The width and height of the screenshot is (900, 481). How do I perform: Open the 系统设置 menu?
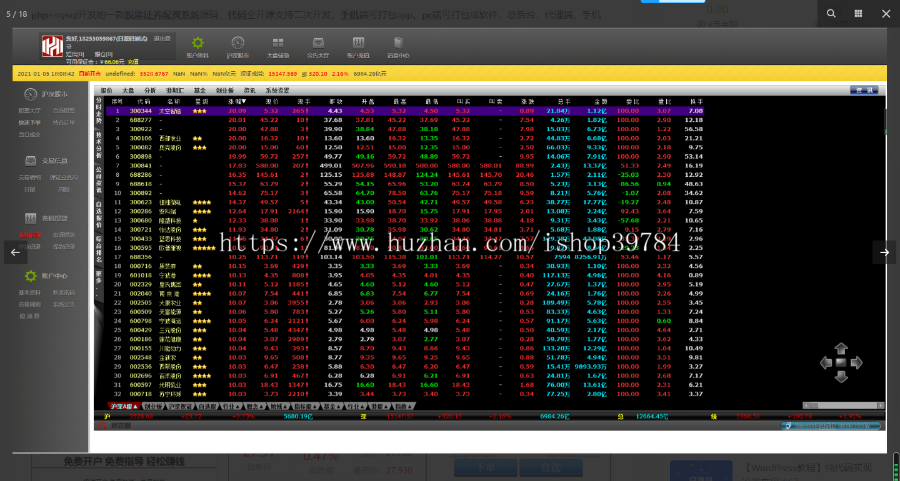coord(278,90)
